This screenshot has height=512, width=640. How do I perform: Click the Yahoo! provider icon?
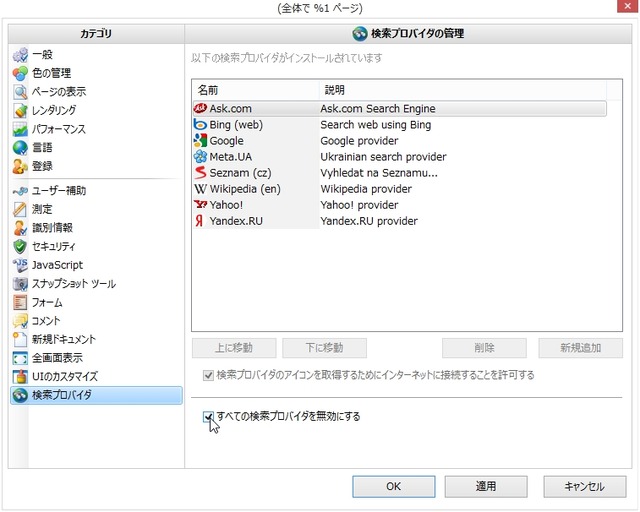(x=200, y=205)
